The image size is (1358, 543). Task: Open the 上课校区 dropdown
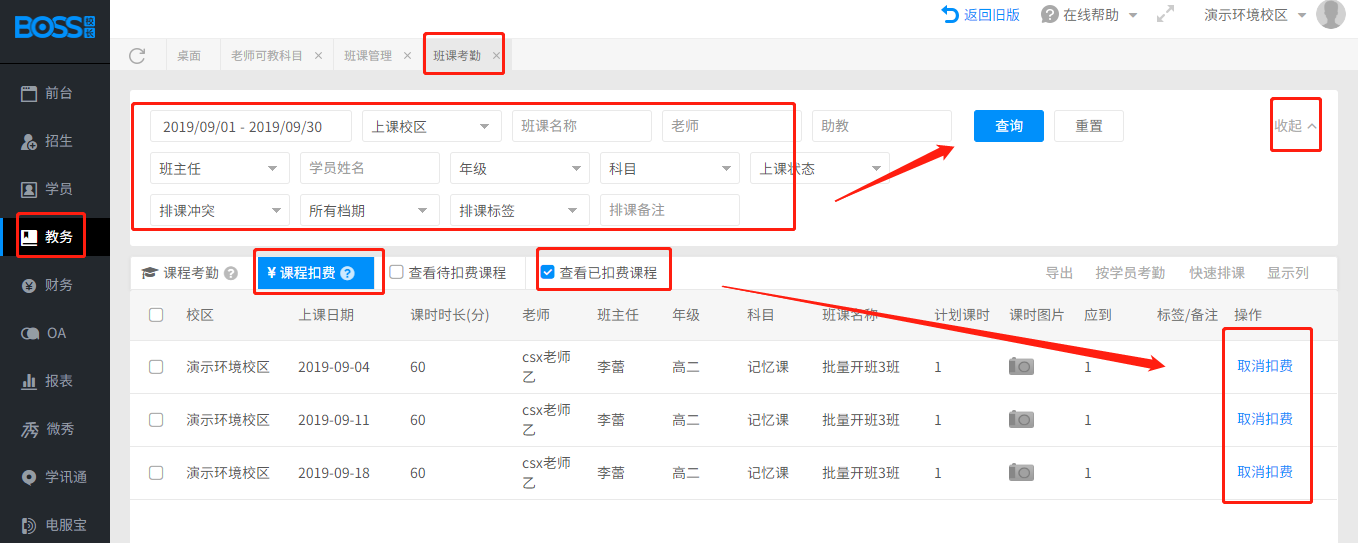click(431, 127)
